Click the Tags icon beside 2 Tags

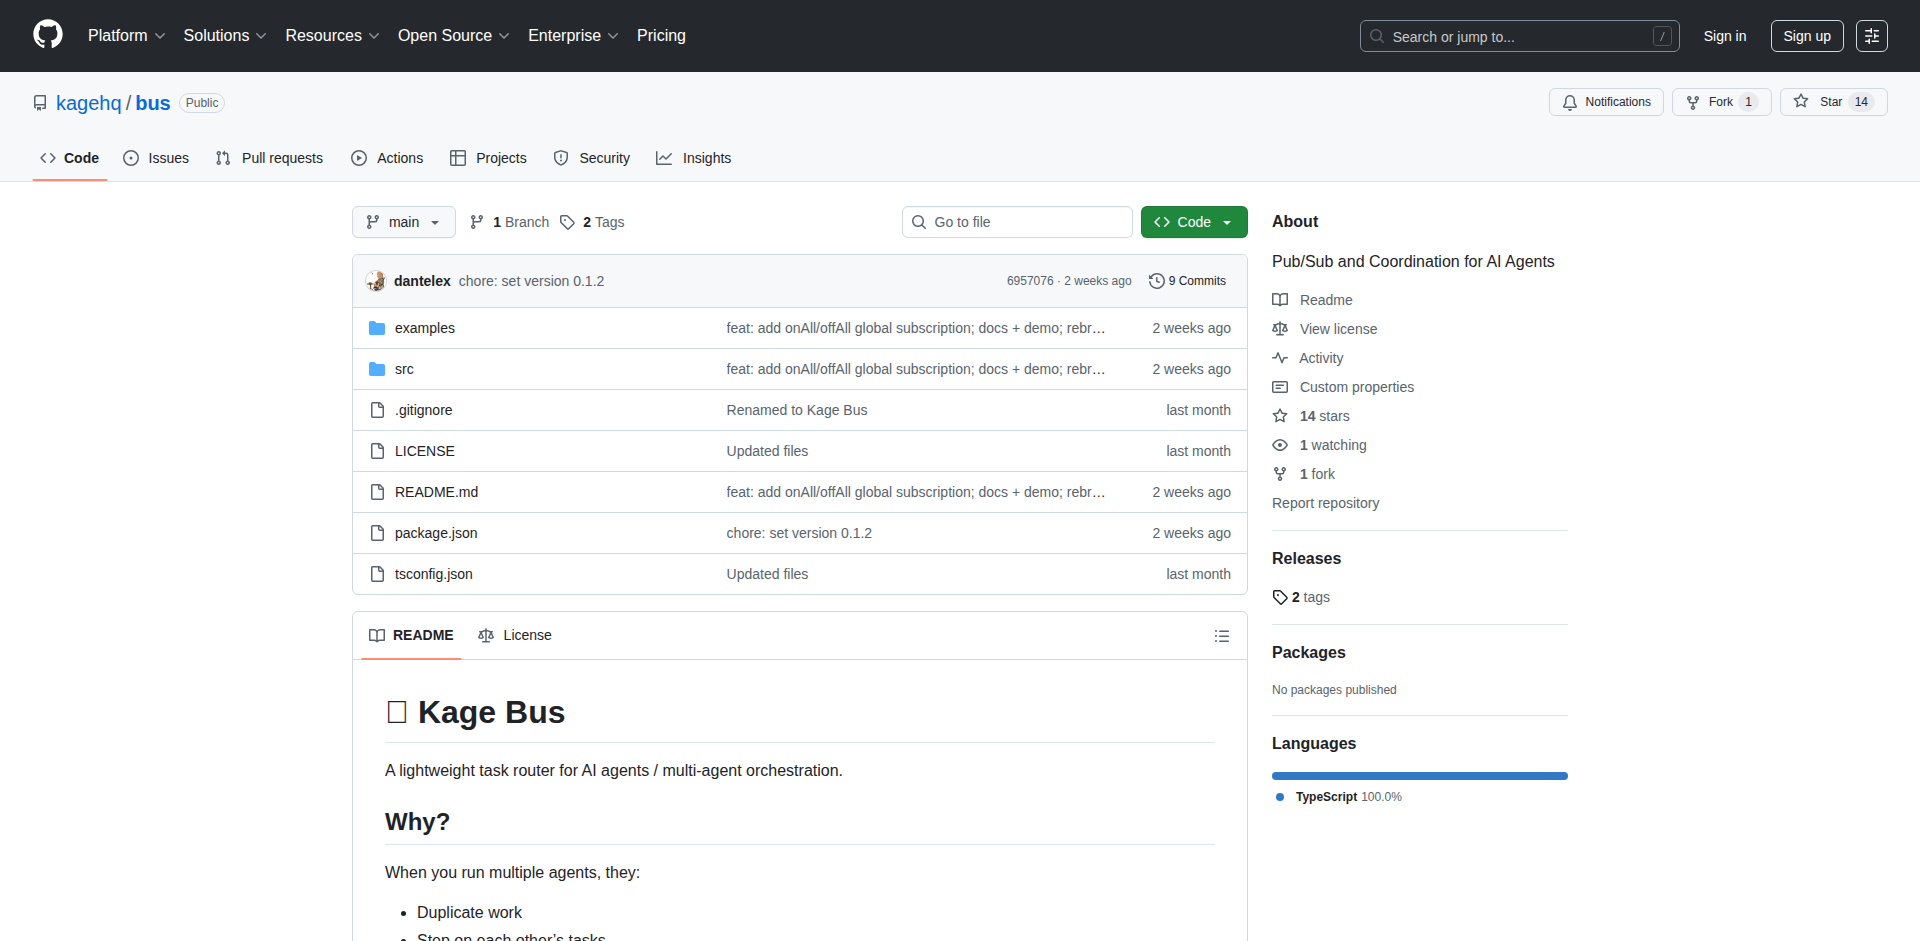[567, 222]
